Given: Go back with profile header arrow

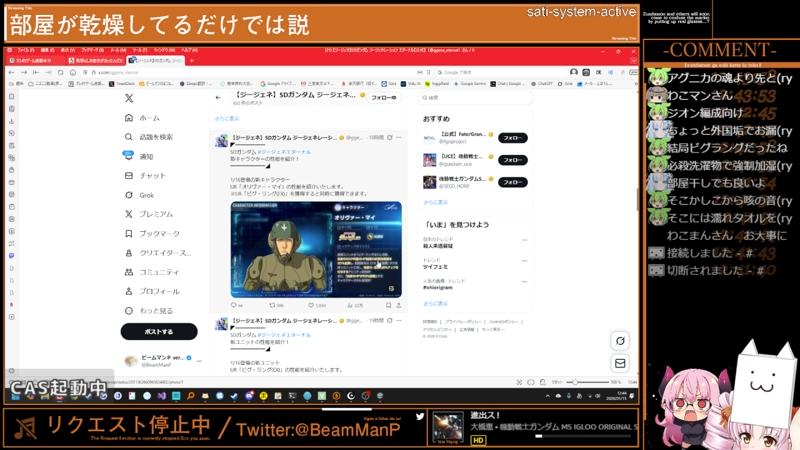Looking at the screenshot, I should tap(218, 97).
